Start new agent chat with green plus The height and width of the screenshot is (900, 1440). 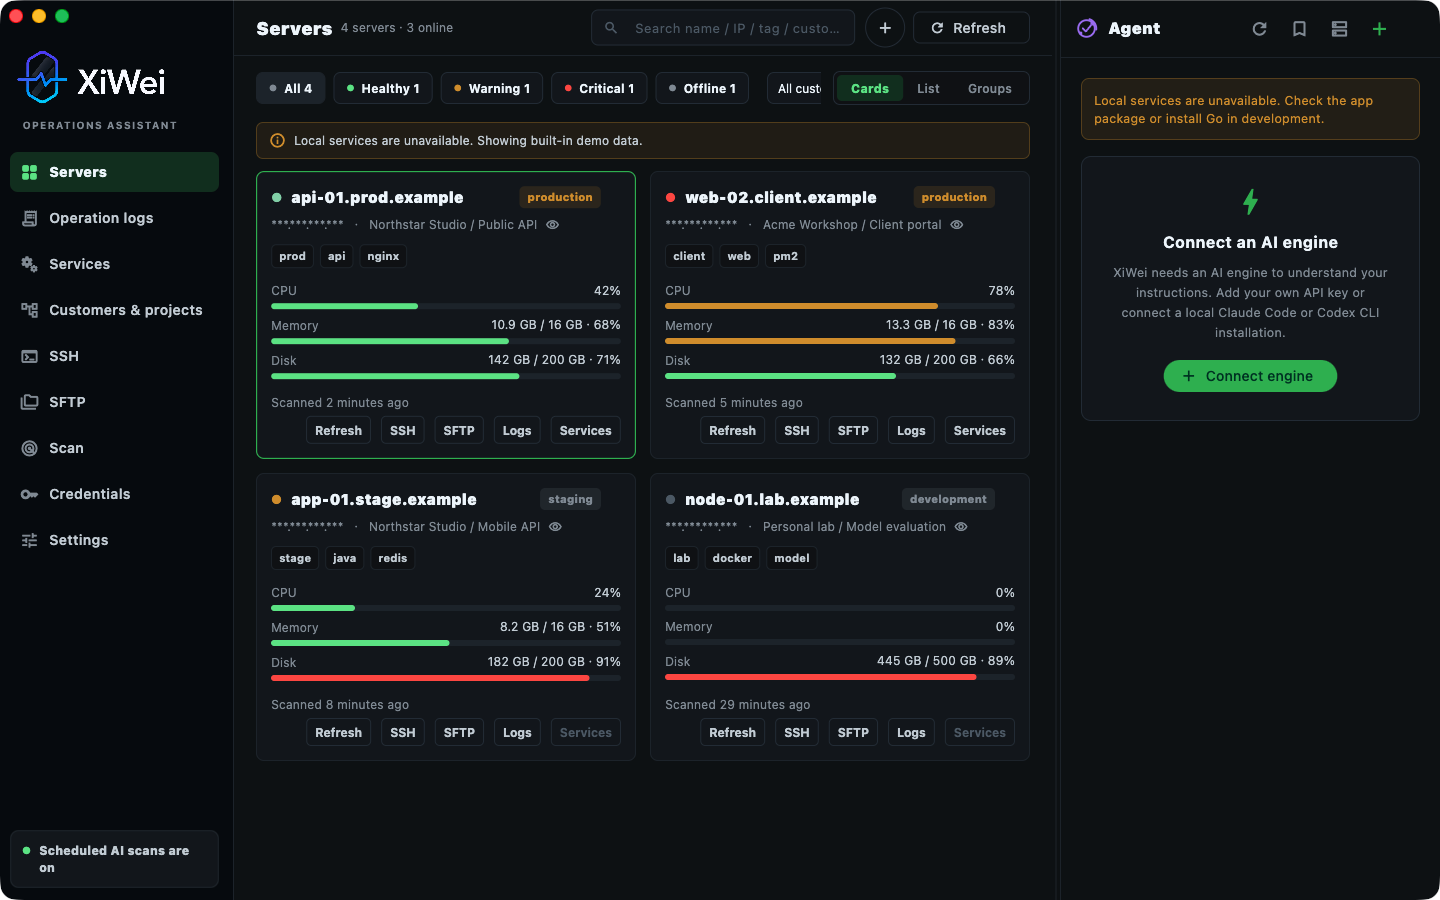click(x=1380, y=29)
